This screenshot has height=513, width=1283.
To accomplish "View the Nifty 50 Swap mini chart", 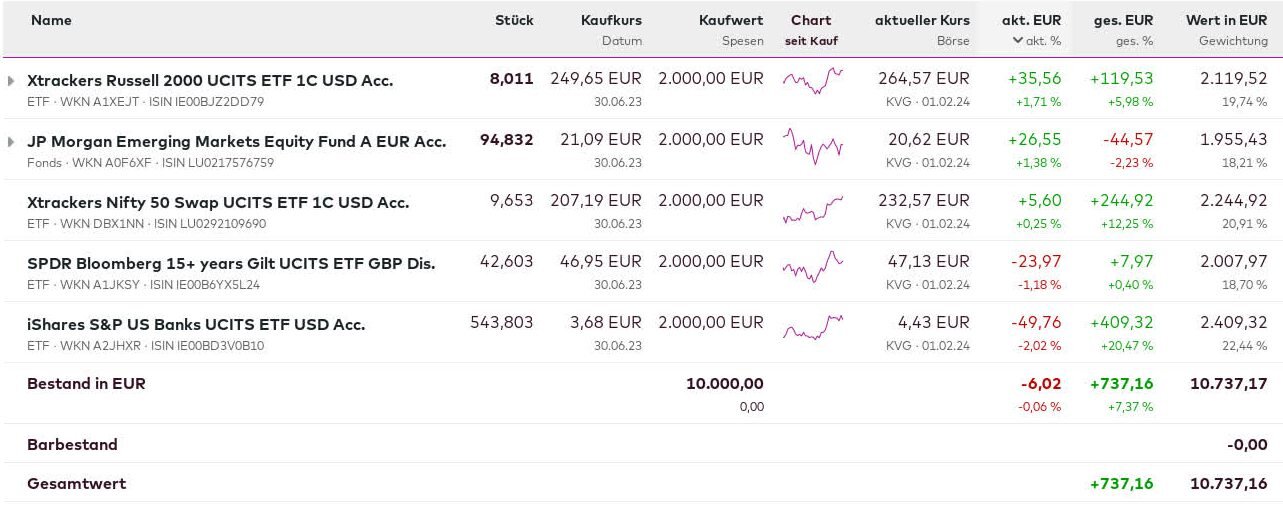I will click(812, 209).
